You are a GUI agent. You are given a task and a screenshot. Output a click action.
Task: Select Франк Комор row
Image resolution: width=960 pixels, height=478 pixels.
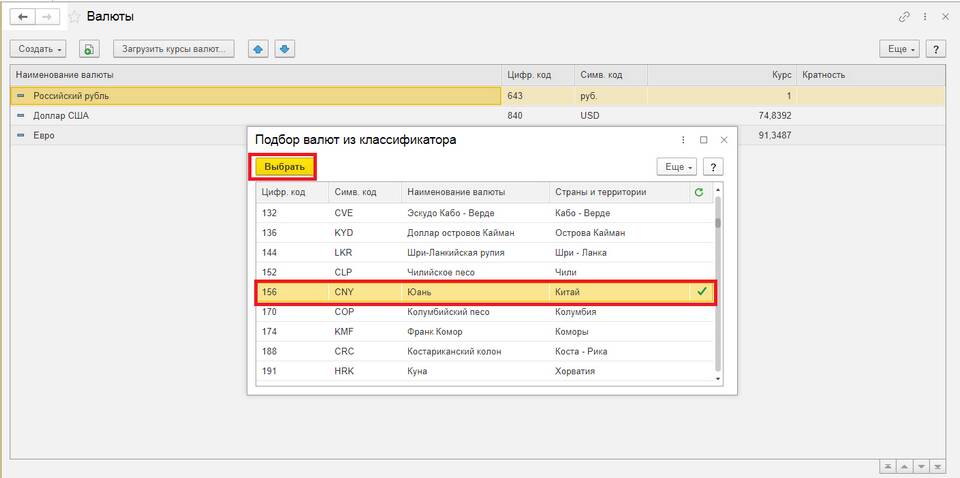pos(485,332)
